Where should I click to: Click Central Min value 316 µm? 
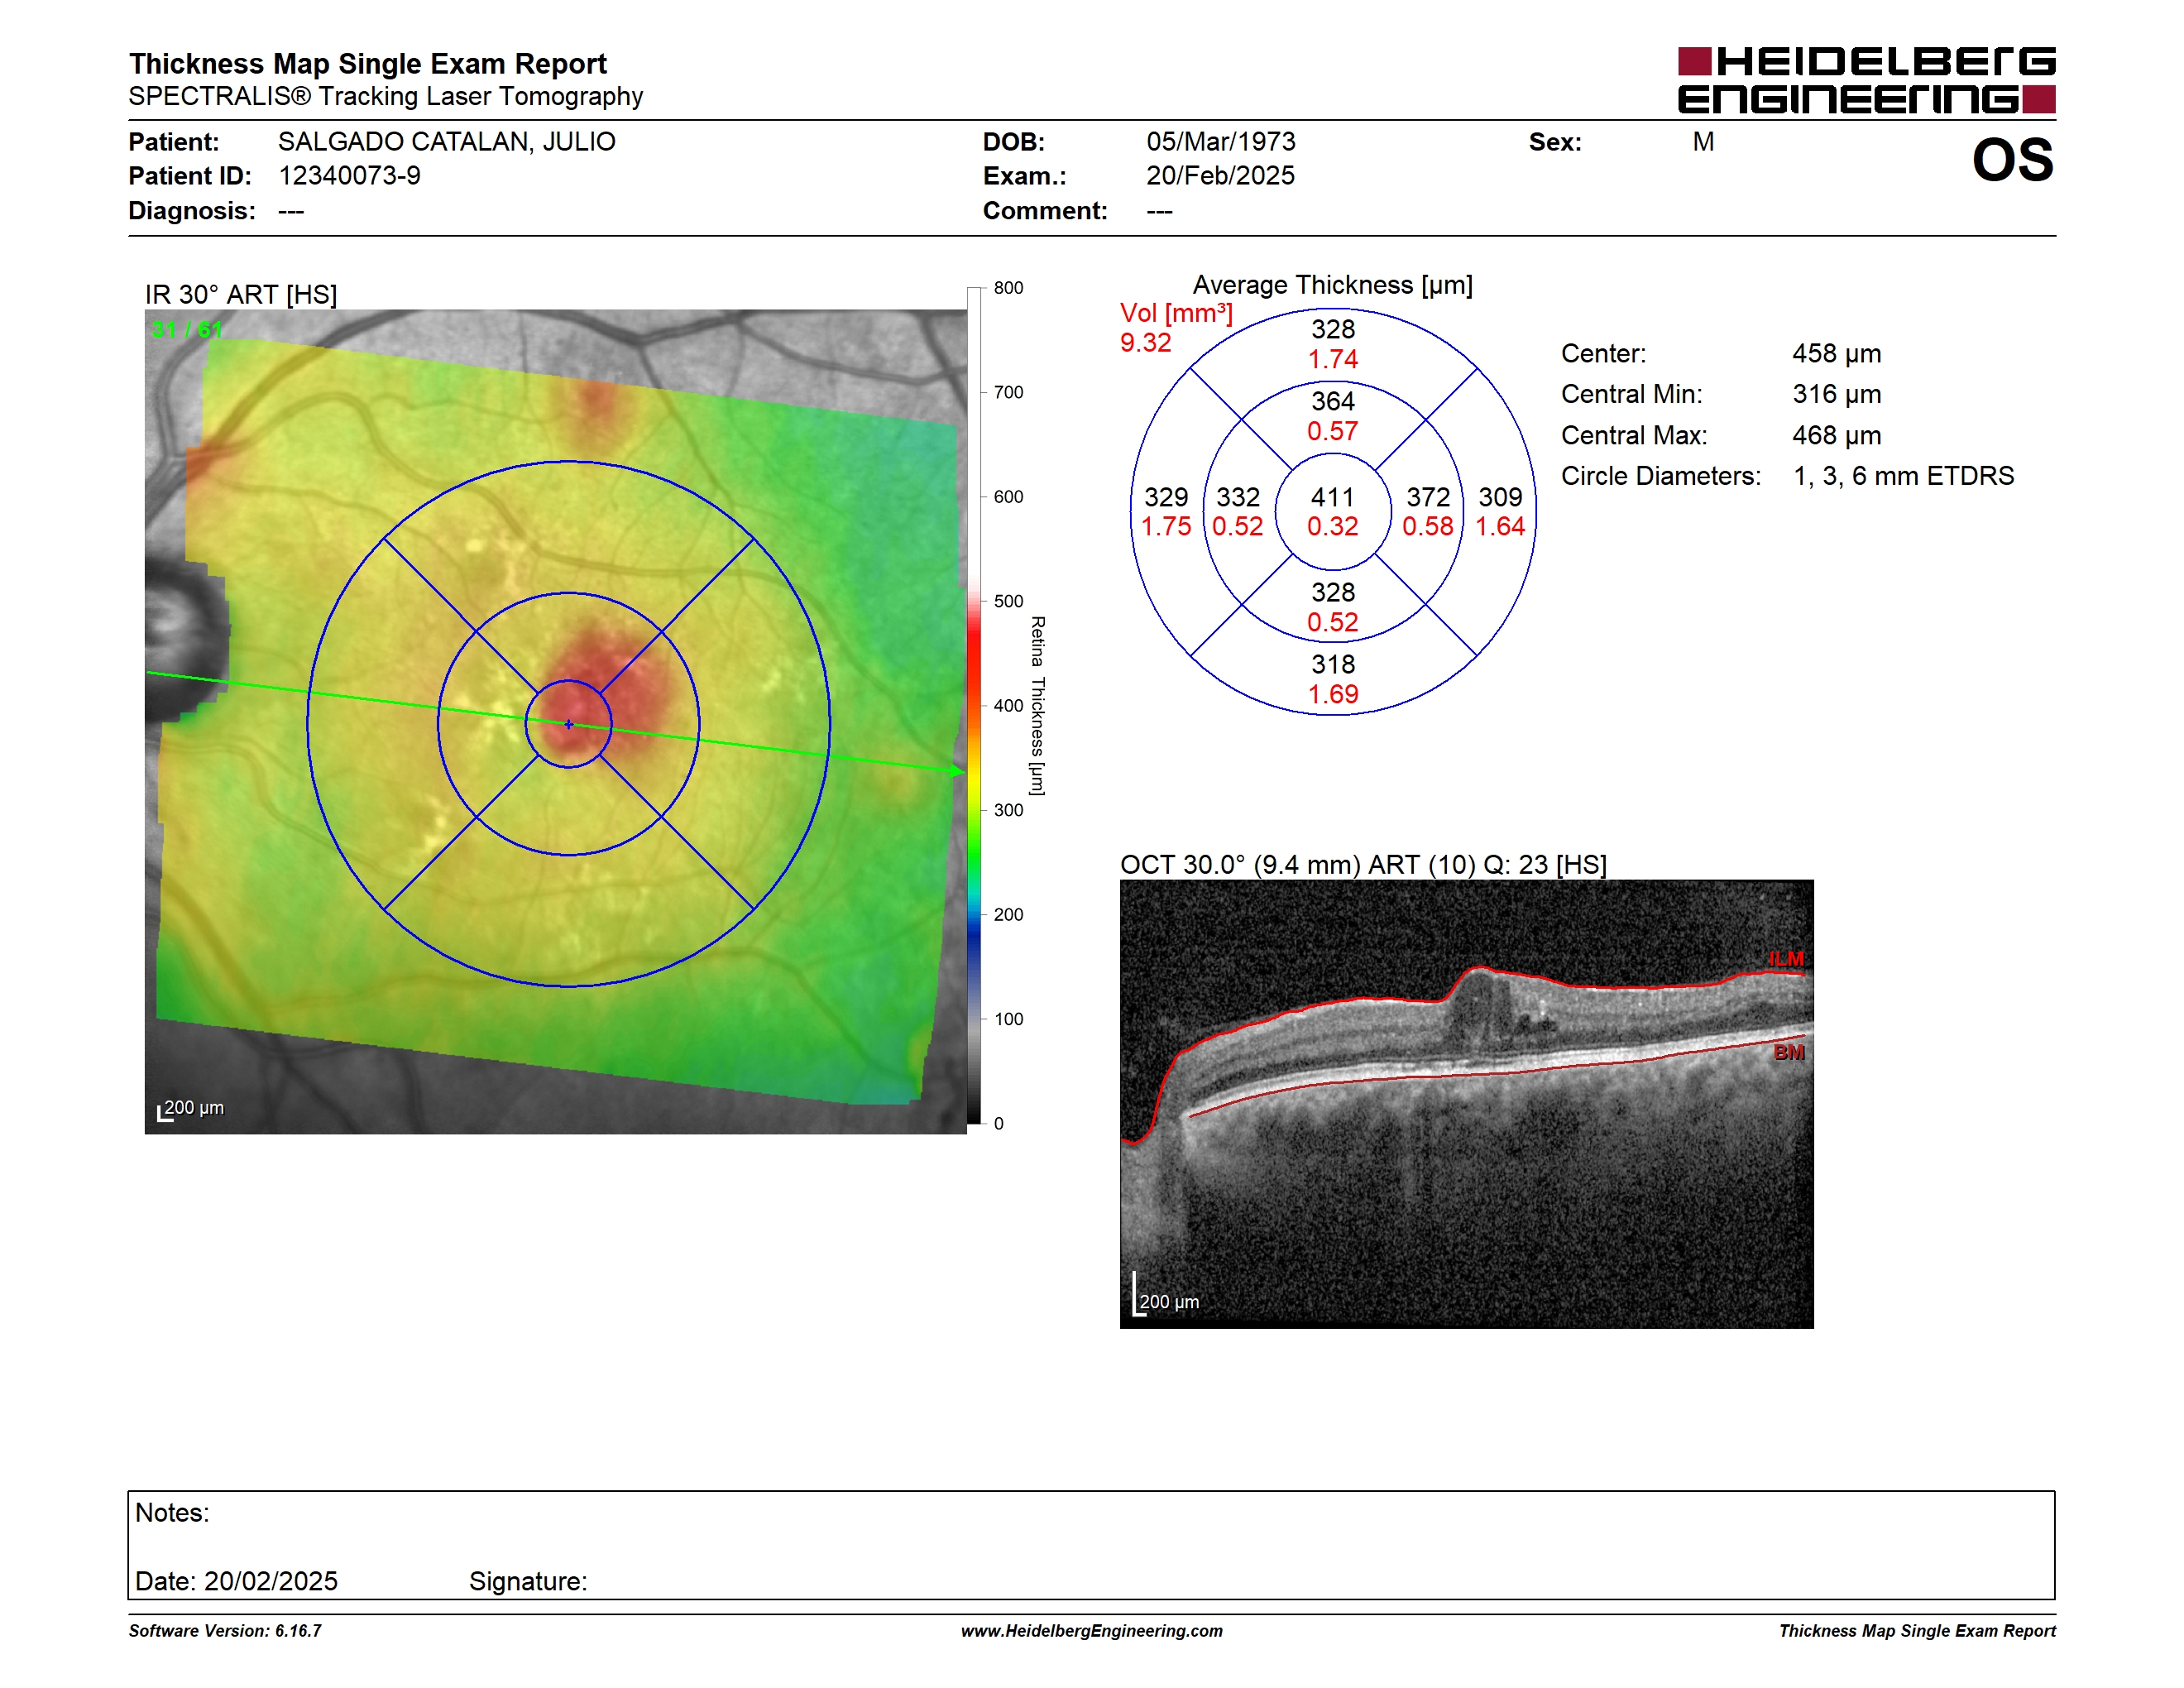pos(1836,394)
